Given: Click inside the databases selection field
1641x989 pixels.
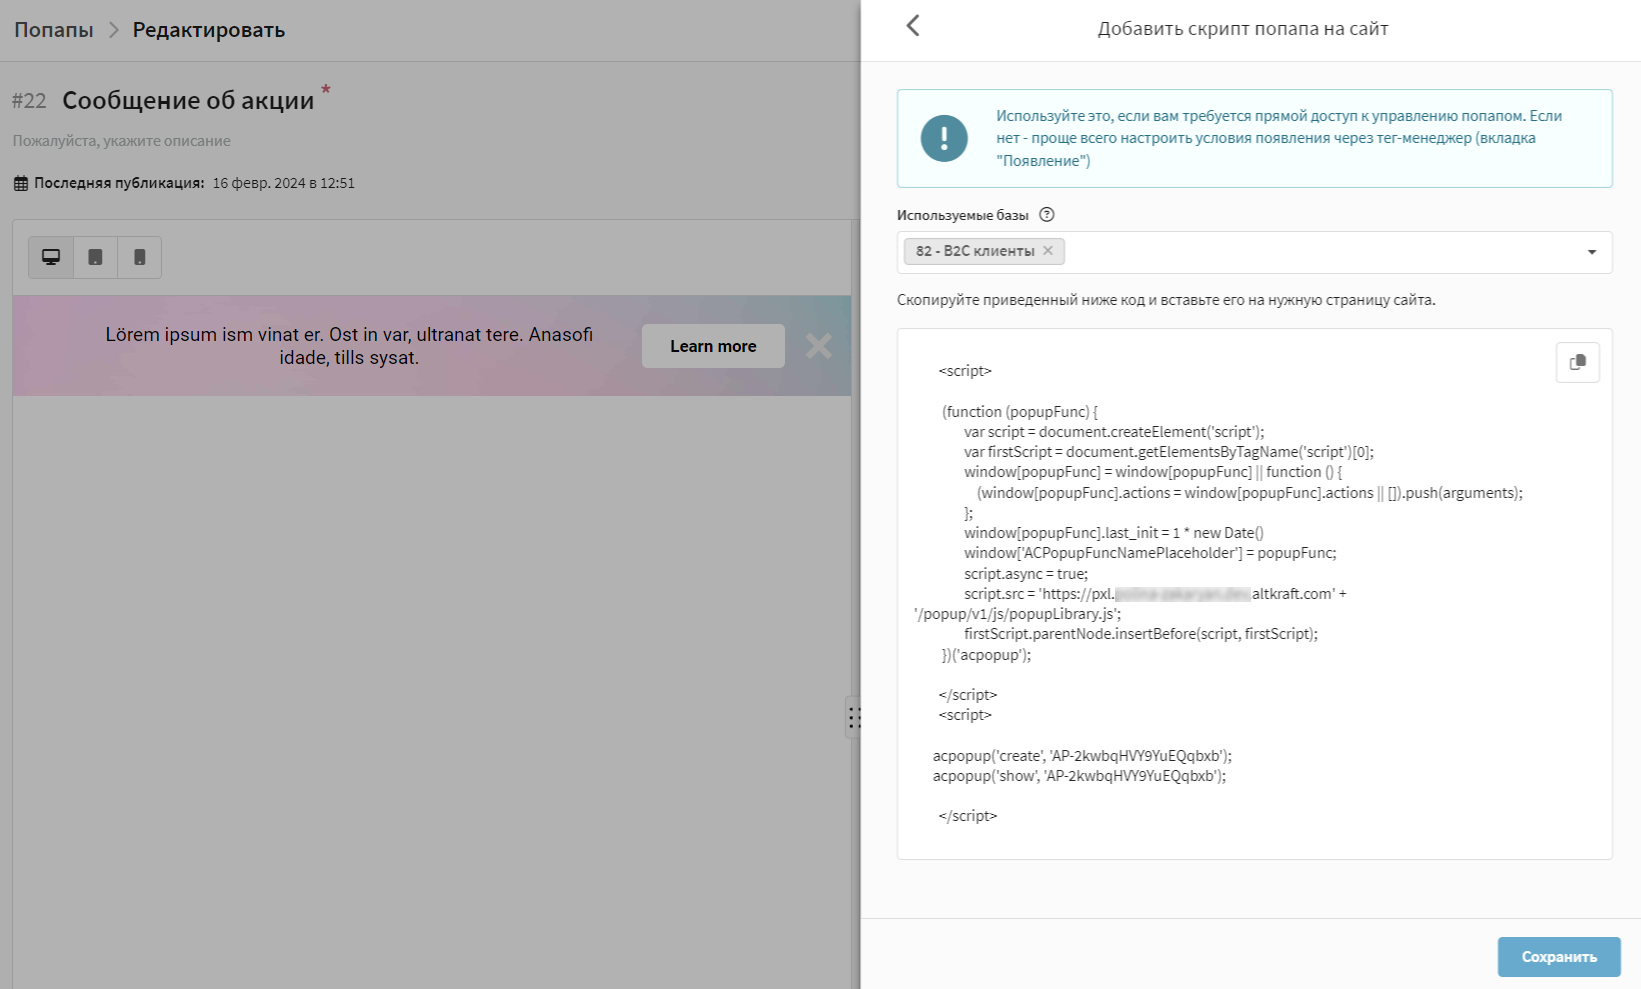Looking at the screenshot, I should [x=1254, y=252].
